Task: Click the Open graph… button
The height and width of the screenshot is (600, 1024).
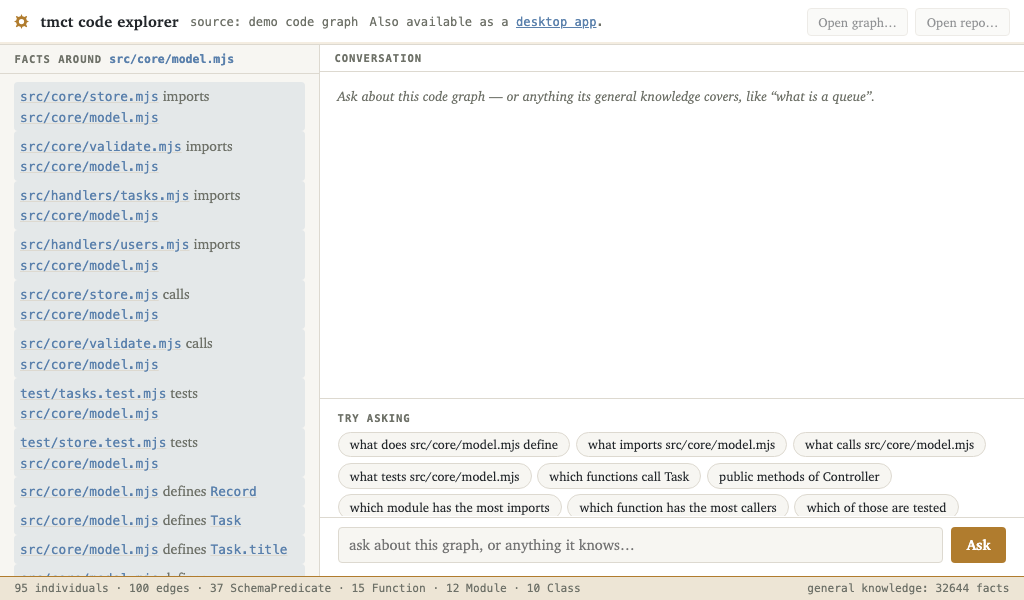Action: pos(857,22)
